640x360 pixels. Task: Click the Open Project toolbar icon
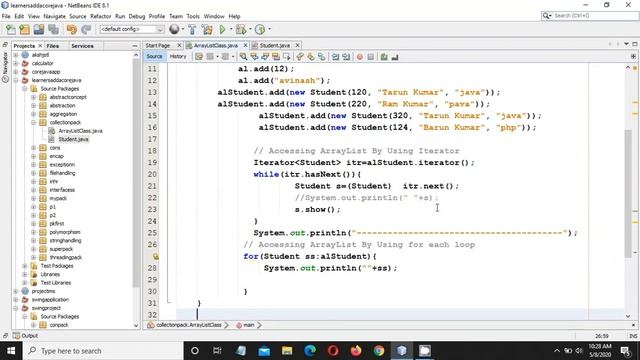click(x=39, y=29)
